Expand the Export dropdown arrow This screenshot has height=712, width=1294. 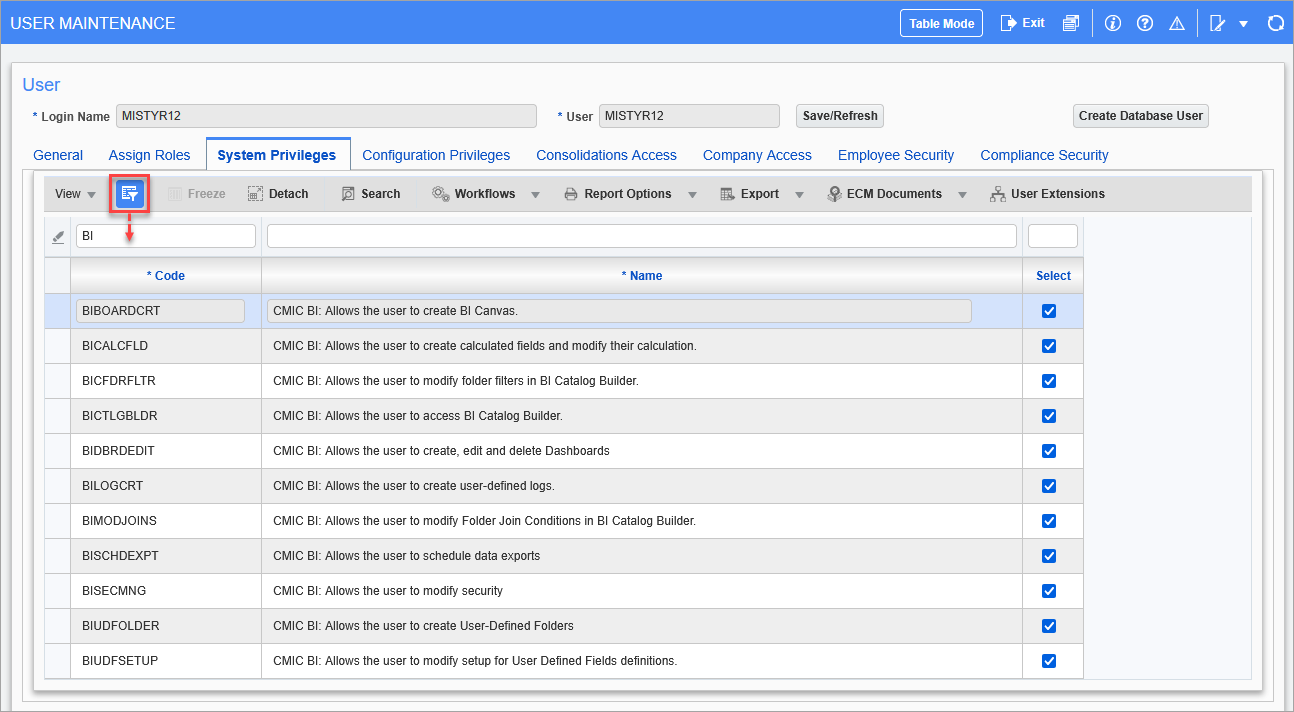tap(799, 195)
